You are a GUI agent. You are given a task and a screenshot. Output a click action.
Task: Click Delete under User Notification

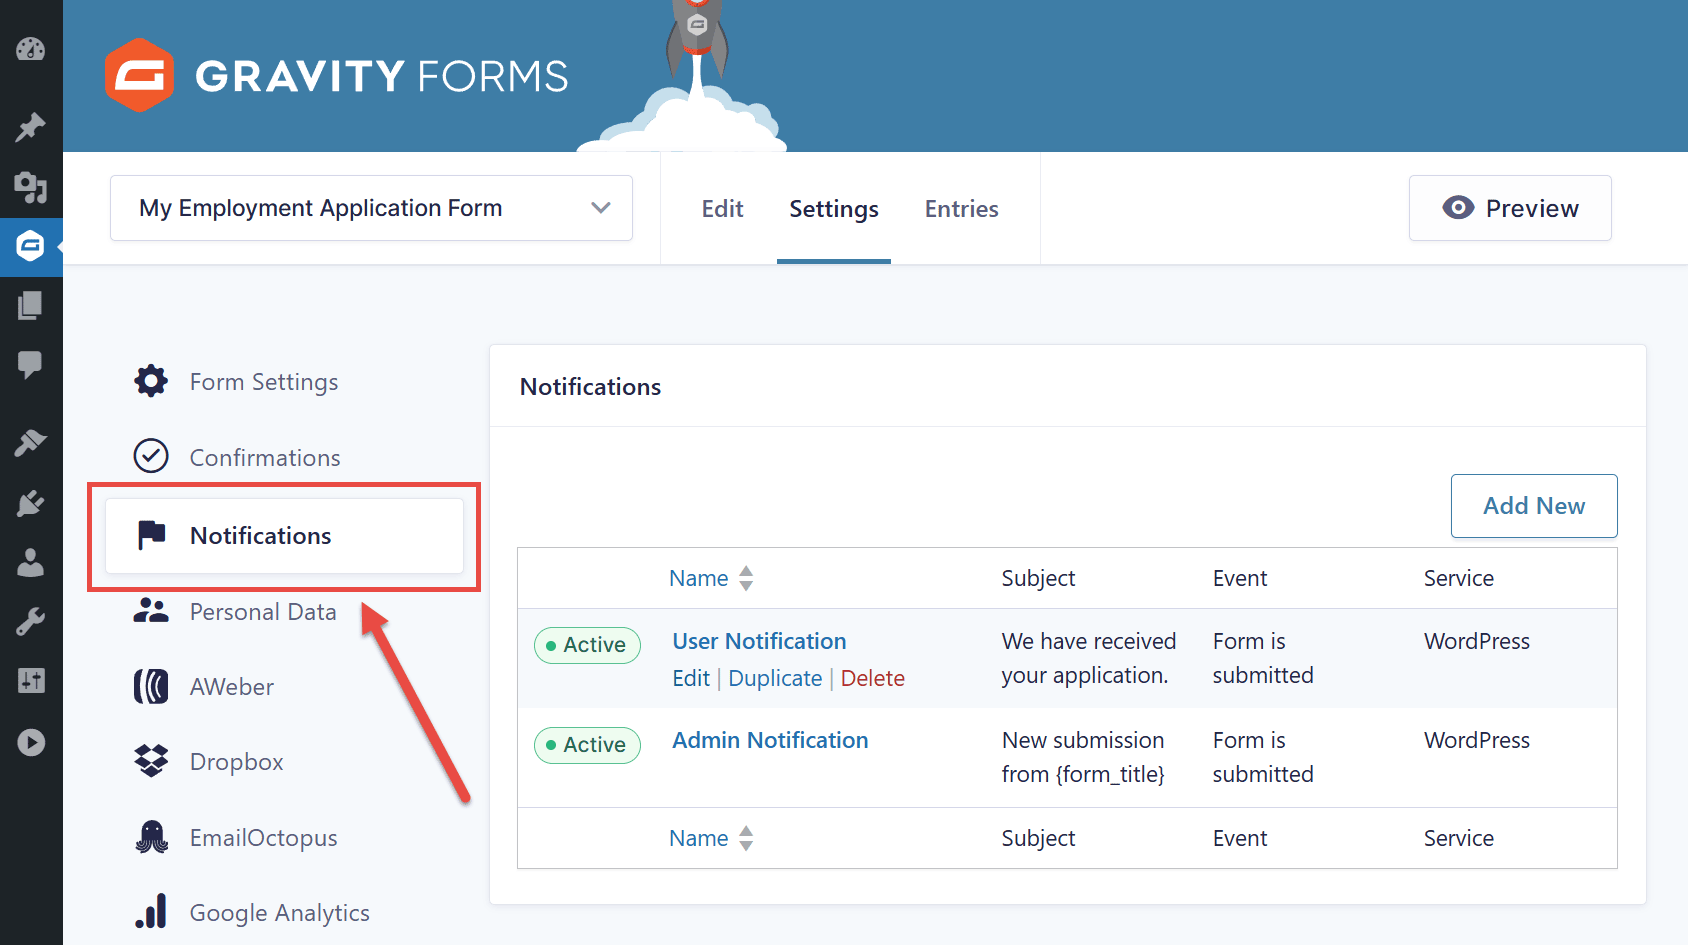873,678
